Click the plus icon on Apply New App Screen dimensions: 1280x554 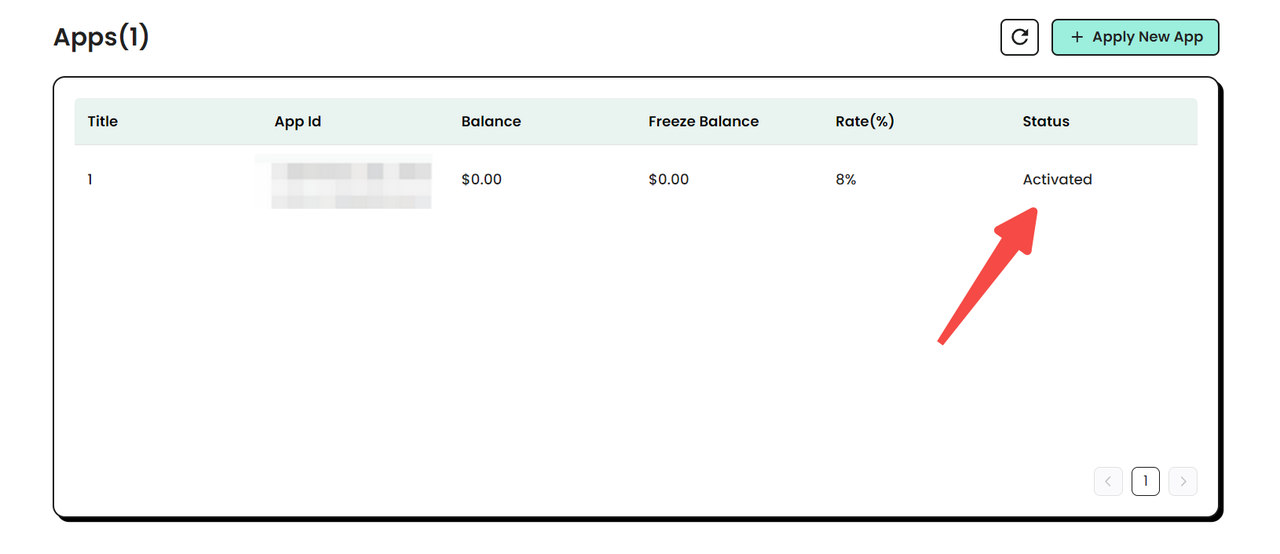pos(1077,37)
